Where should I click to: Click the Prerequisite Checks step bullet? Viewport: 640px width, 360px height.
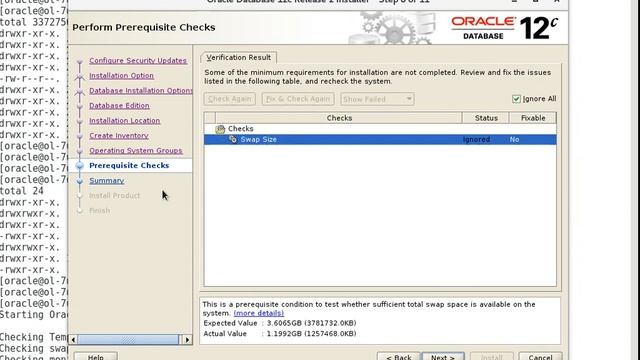[80, 166]
